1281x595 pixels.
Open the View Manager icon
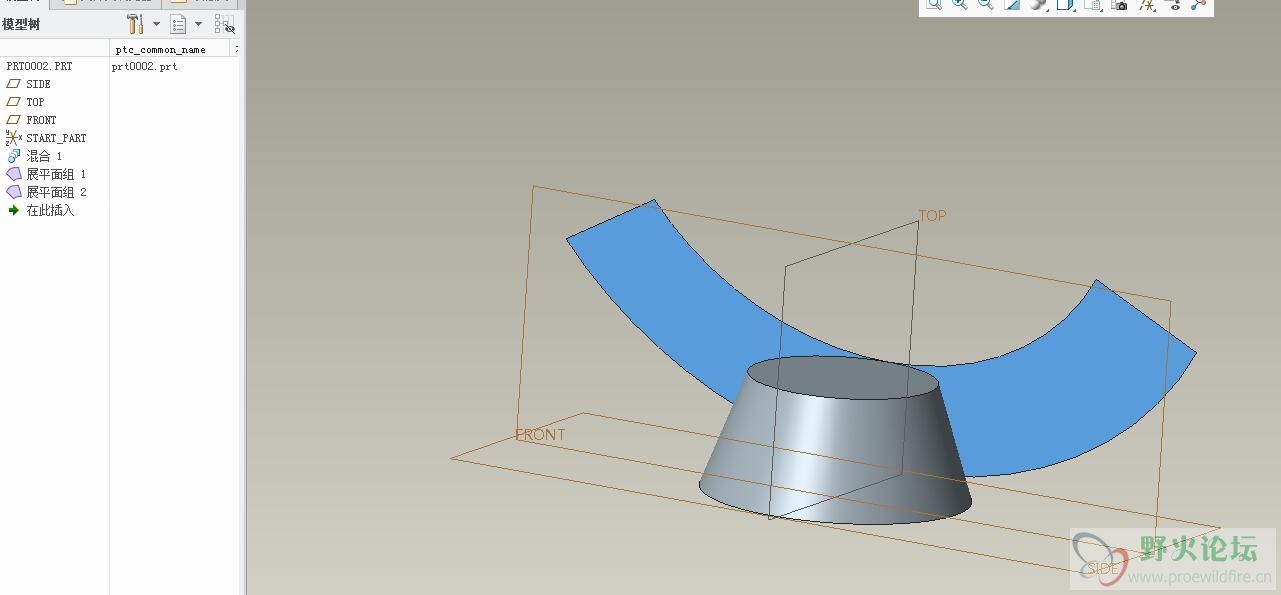pos(1093,5)
